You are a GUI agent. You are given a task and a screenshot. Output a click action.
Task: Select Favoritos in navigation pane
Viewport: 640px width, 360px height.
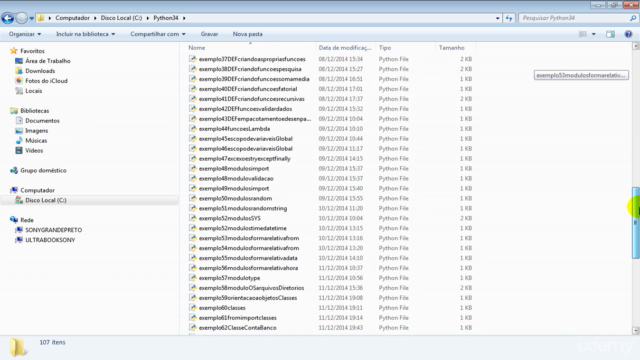[x=32, y=51]
